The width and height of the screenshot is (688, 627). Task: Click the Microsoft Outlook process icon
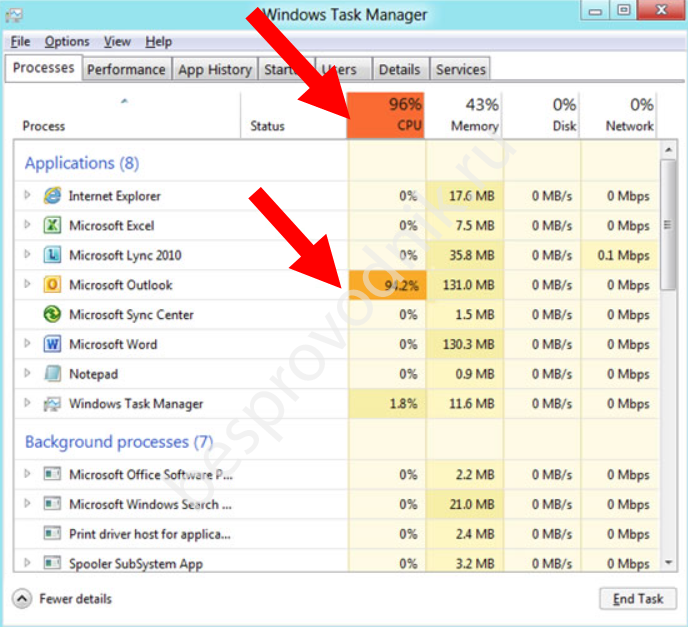52,285
